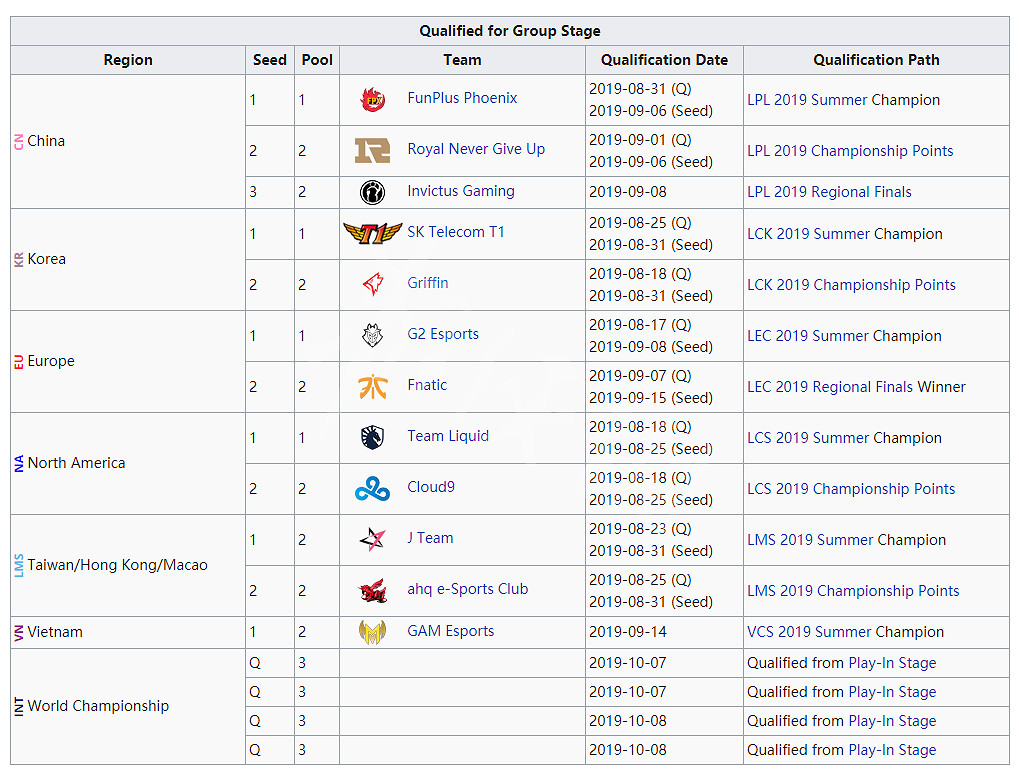The width and height of the screenshot is (1019, 774).
Task: Open the J Team link
Action: 430,538
